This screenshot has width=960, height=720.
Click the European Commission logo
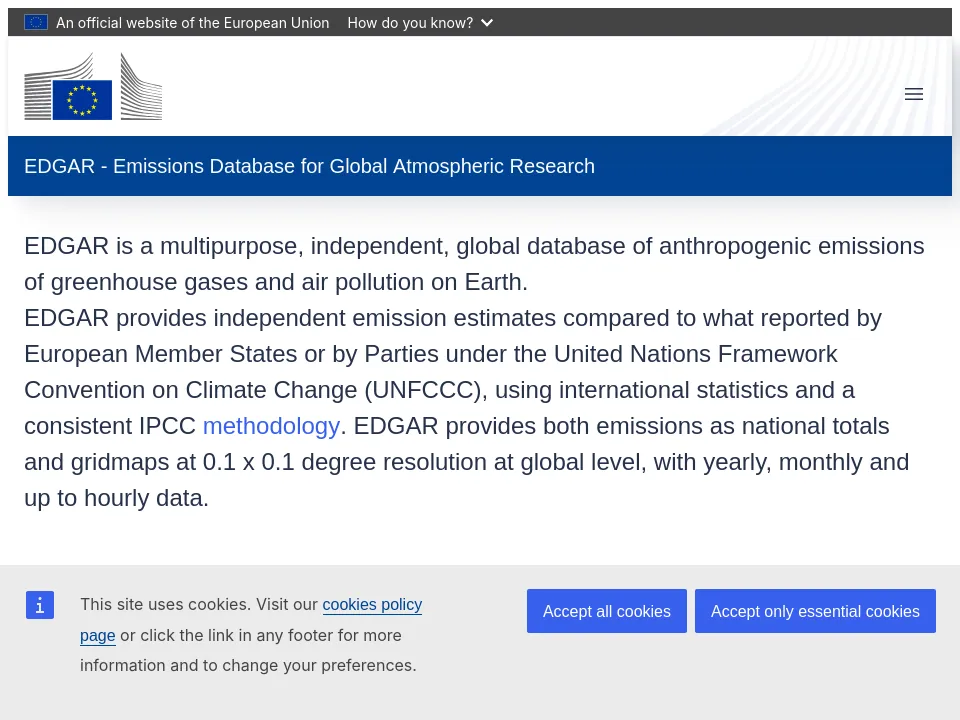point(93,86)
